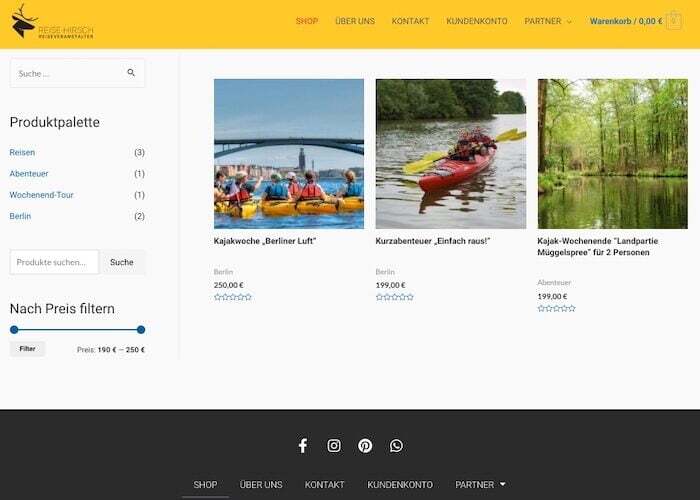Select the Abenteuer category link
This screenshot has height=500, width=700.
[x=29, y=174]
